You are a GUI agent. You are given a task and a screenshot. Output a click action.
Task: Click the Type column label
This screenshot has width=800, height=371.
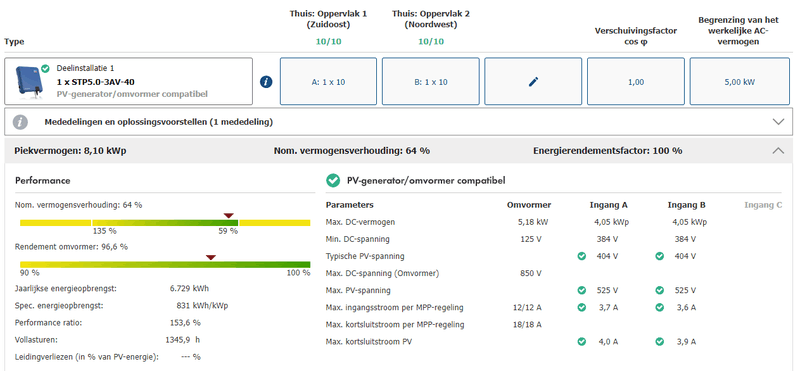[x=14, y=42]
